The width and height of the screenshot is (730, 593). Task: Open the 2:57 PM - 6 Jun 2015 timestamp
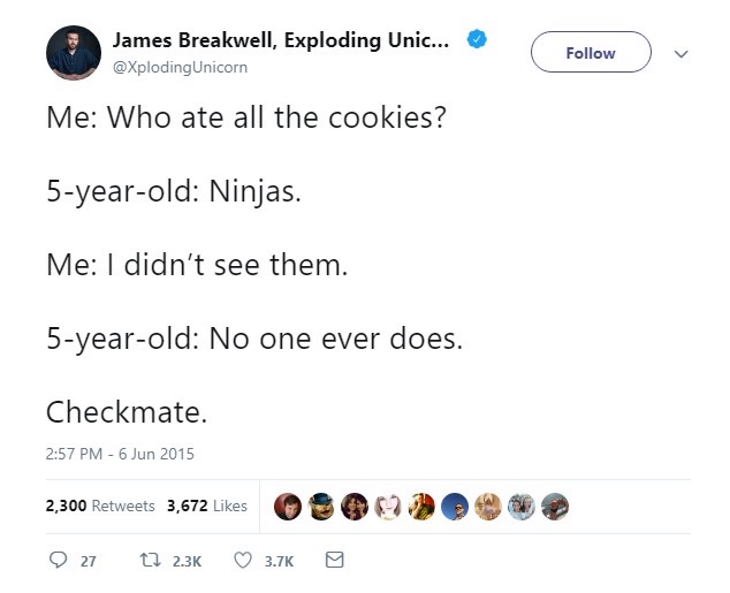(x=120, y=453)
